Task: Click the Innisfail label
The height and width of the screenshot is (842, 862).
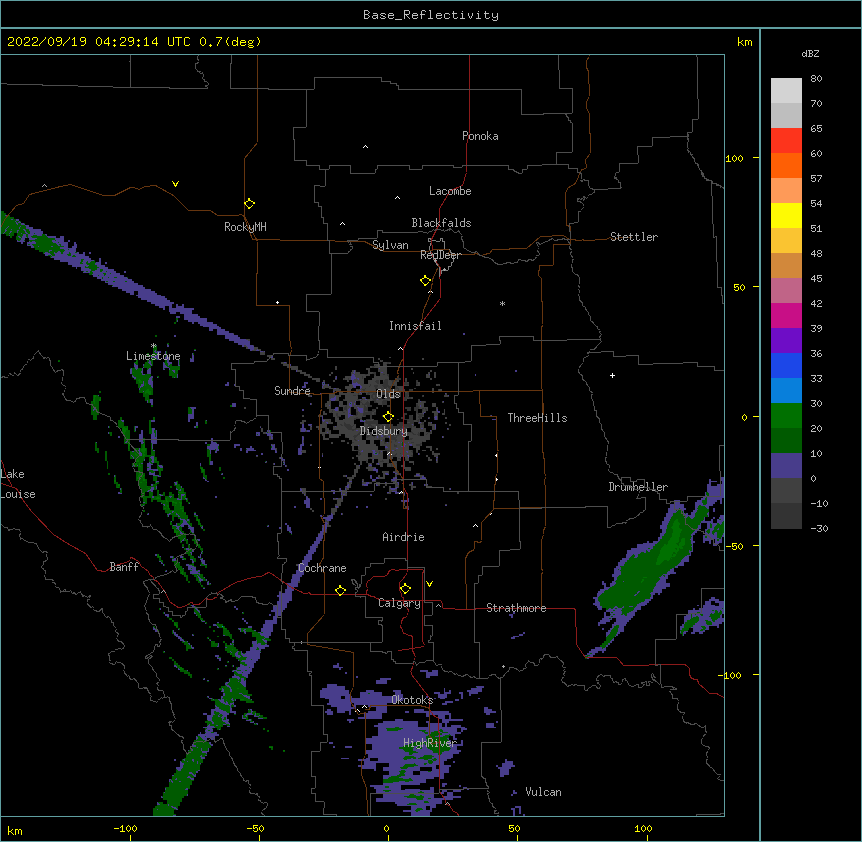Action: pyautogui.click(x=415, y=326)
